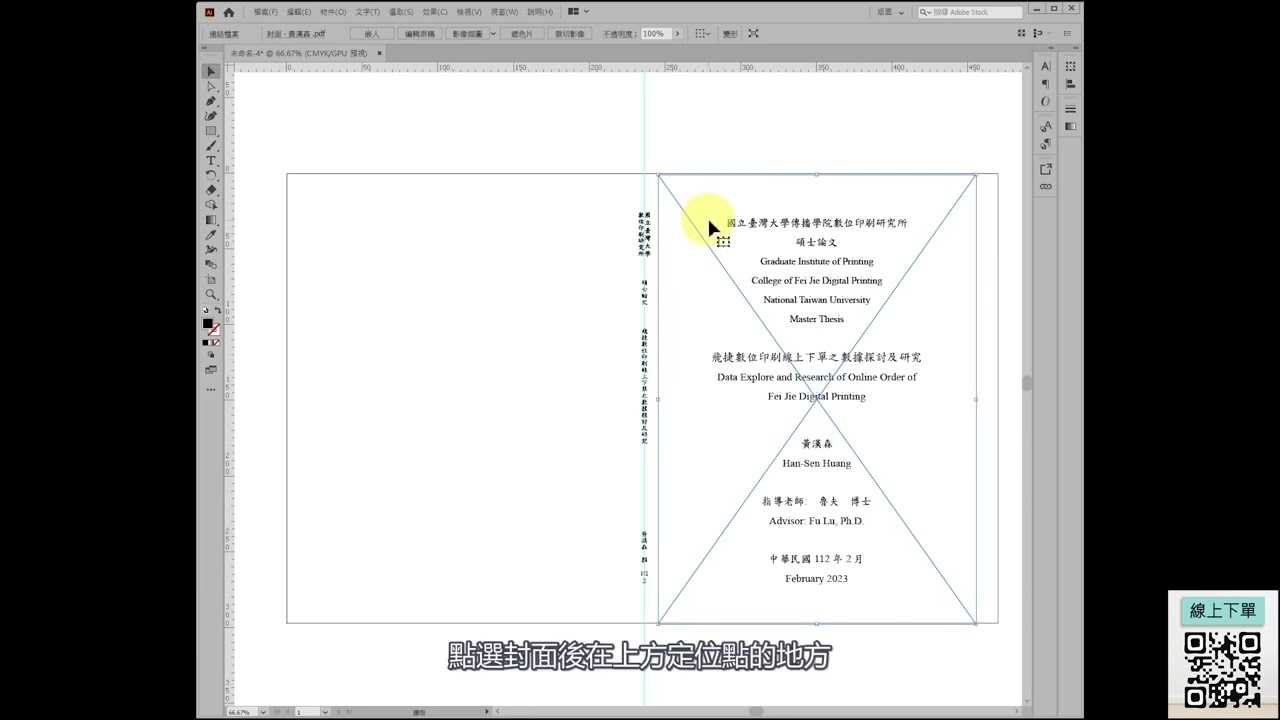Open the Stroke panel icon
The width and height of the screenshot is (1280, 720).
(x=1071, y=109)
